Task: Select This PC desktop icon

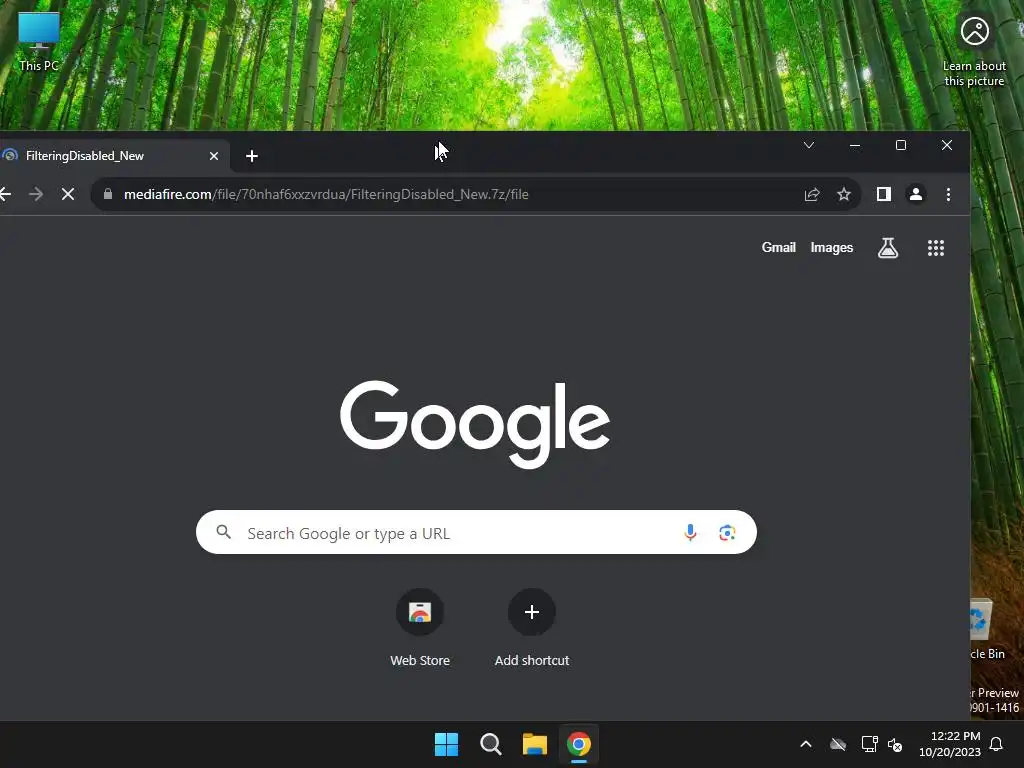Action: point(39,42)
